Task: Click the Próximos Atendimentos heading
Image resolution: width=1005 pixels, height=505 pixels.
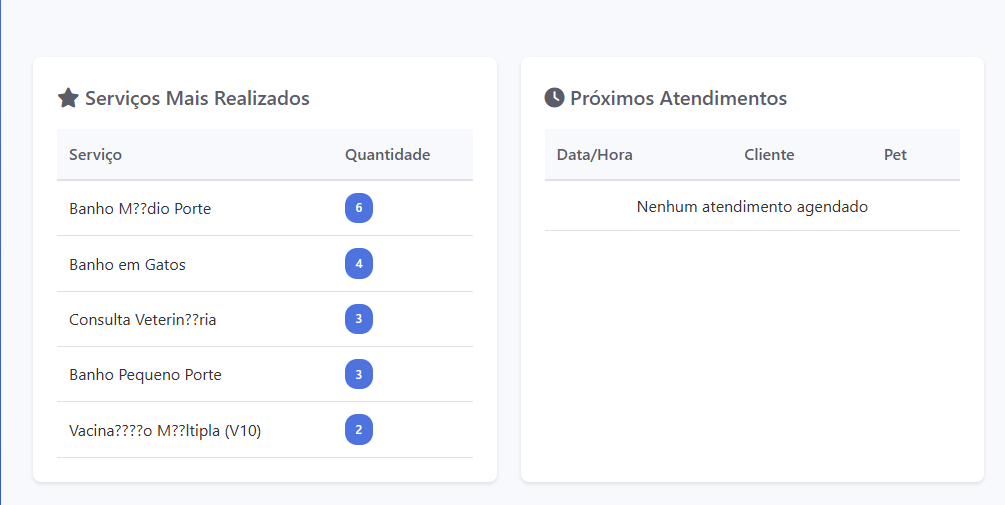Action: point(679,98)
